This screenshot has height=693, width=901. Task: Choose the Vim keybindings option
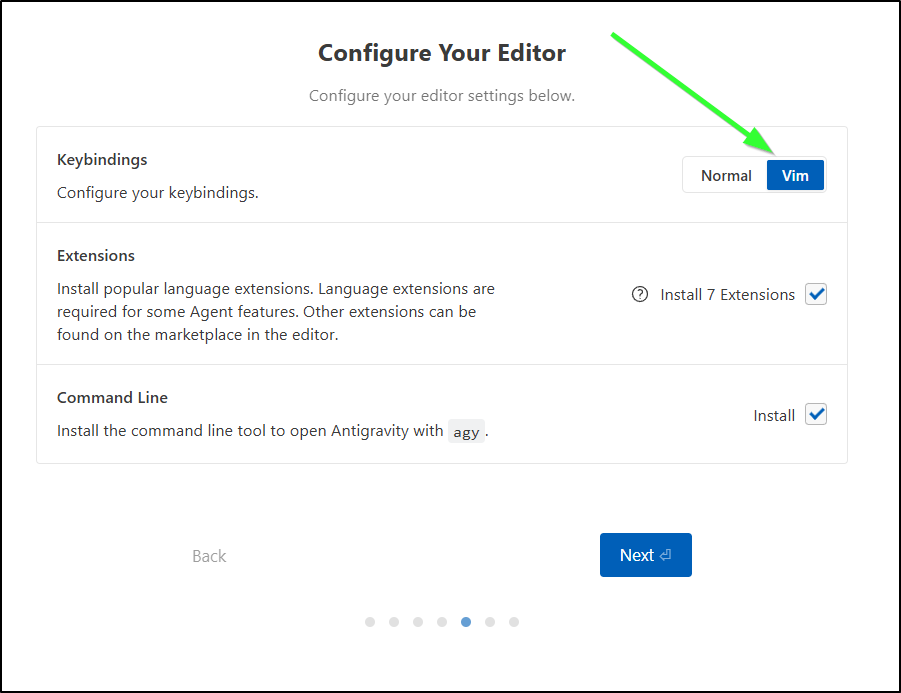click(x=795, y=175)
